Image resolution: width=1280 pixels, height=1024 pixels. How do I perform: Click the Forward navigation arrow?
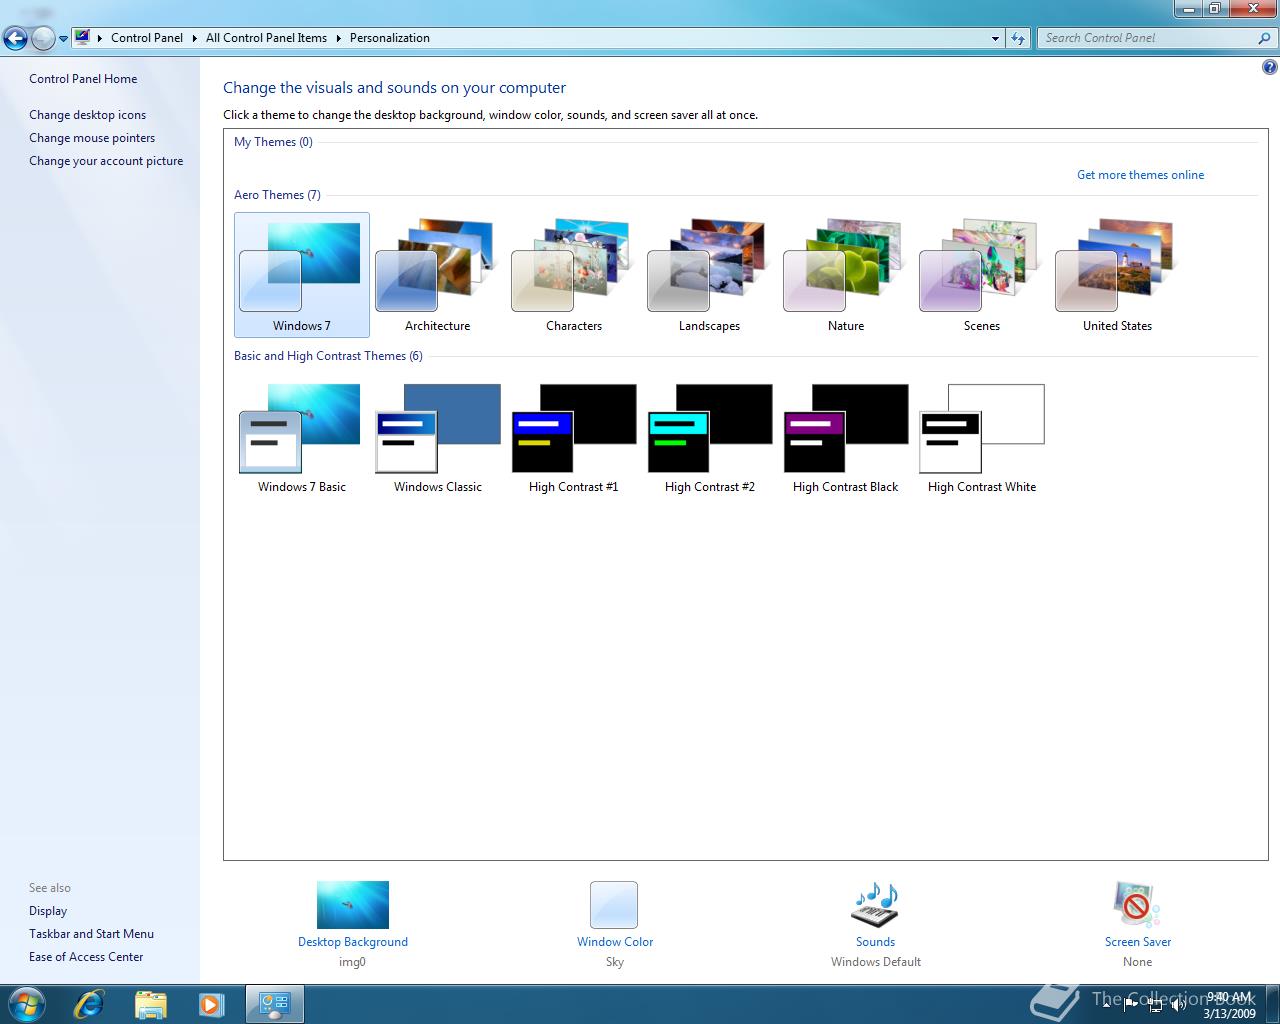pyautogui.click(x=43, y=39)
